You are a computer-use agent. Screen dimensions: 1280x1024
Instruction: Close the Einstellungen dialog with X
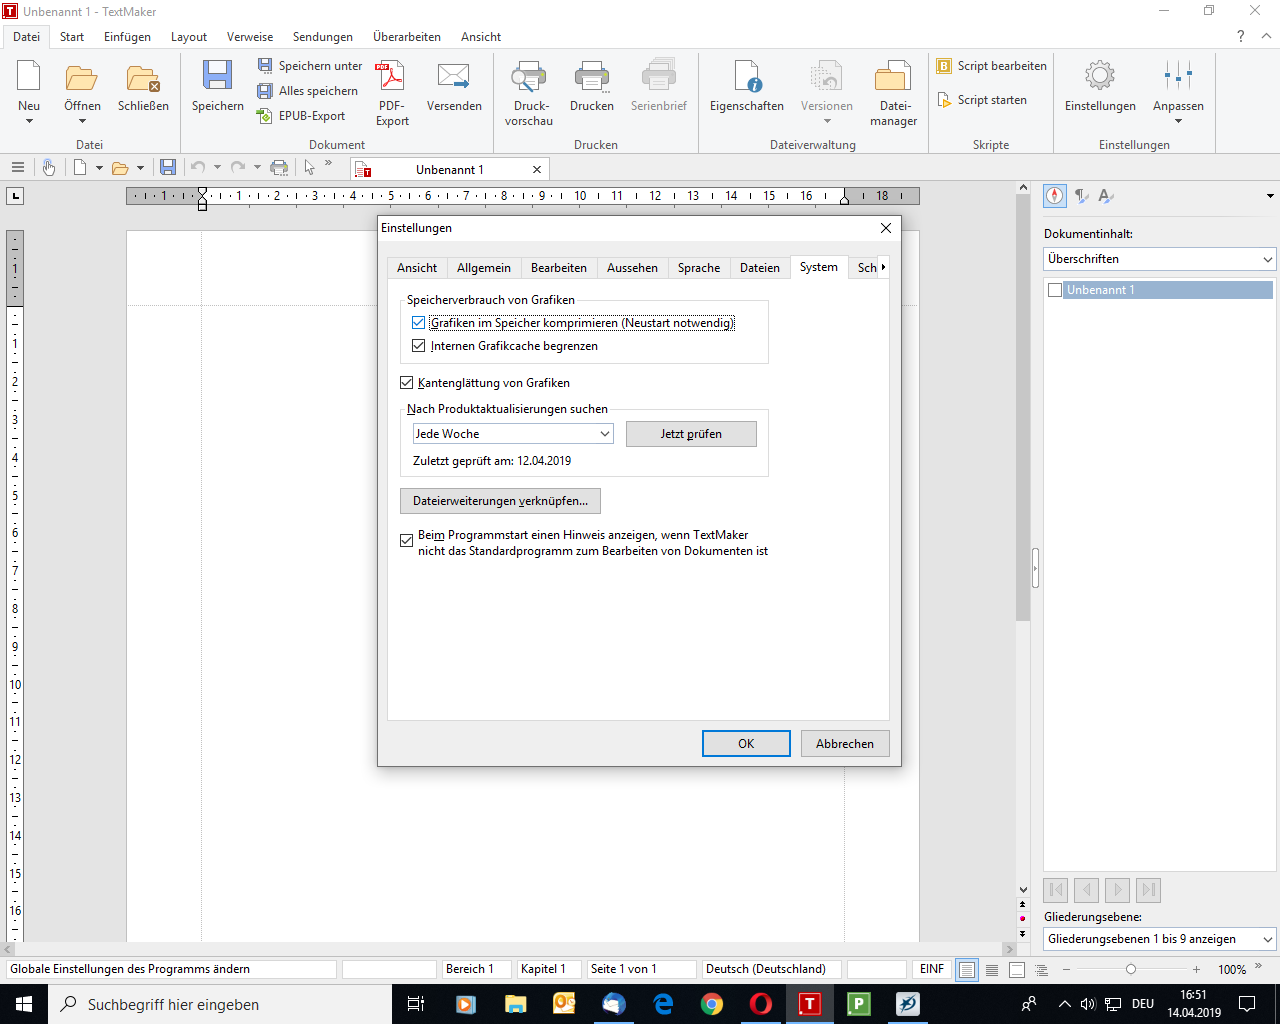pyautogui.click(x=885, y=228)
